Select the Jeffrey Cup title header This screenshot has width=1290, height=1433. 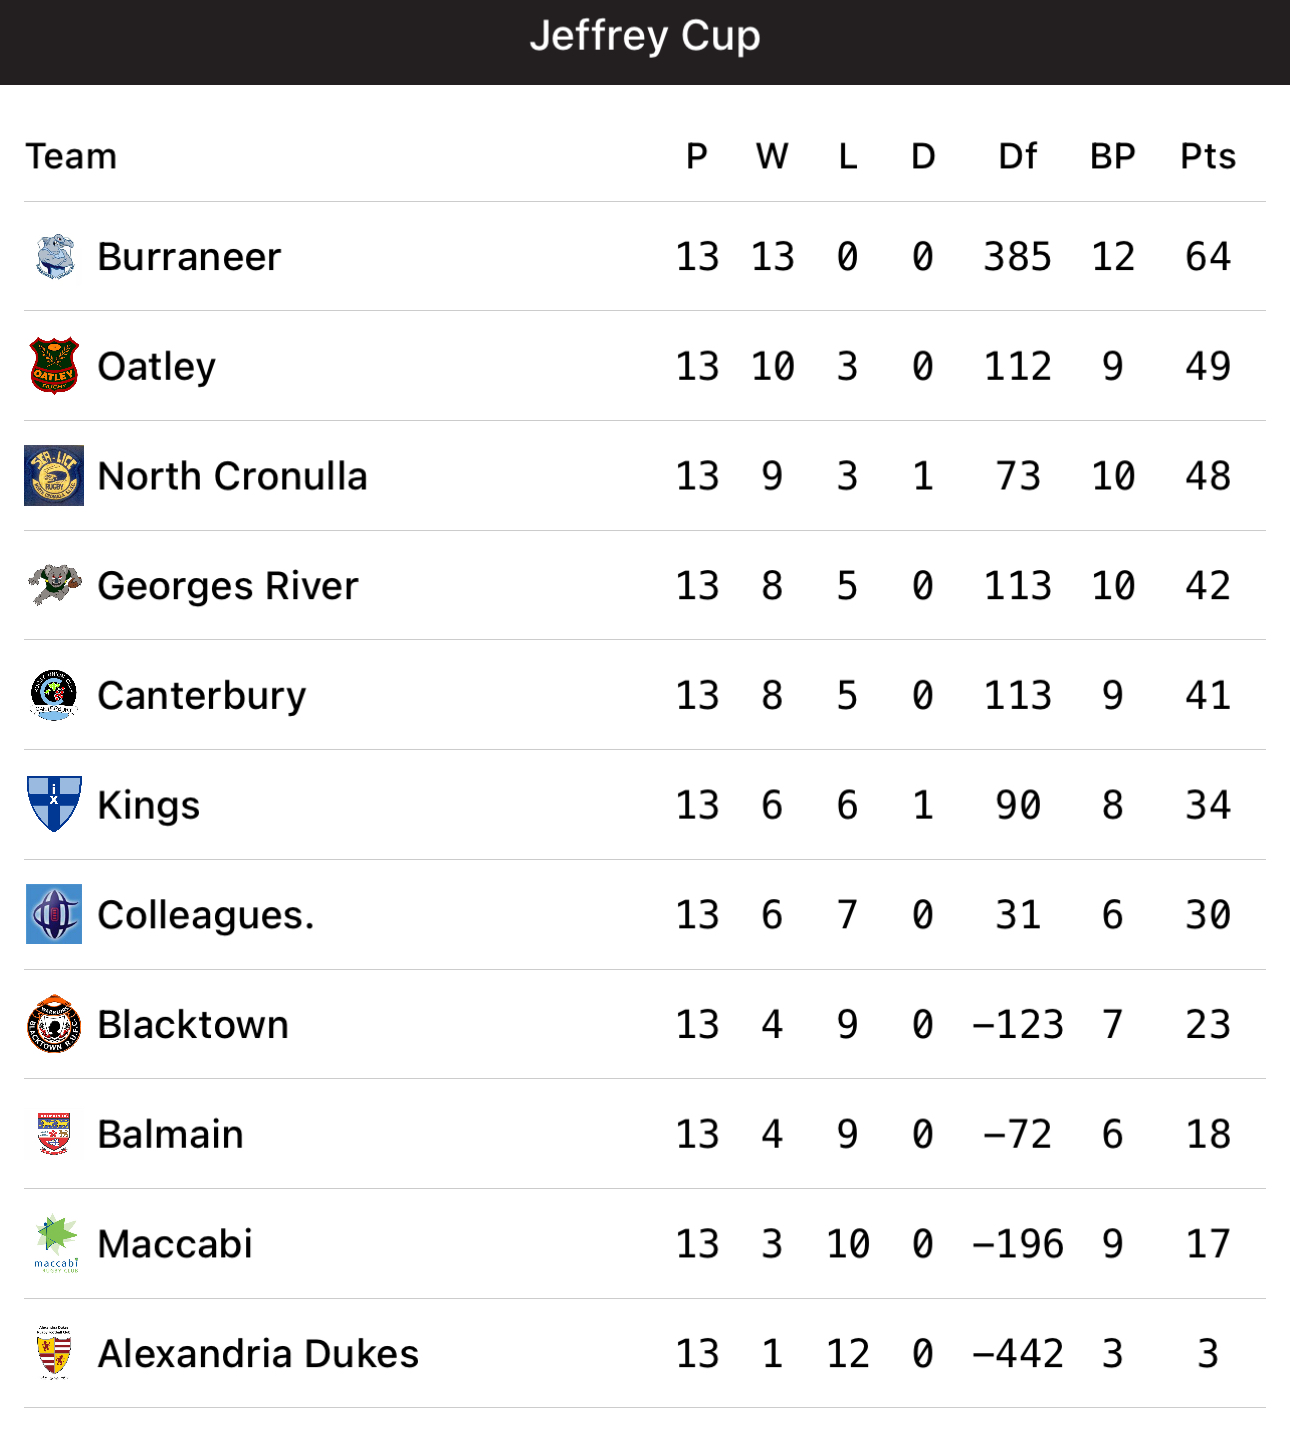[x=645, y=36]
